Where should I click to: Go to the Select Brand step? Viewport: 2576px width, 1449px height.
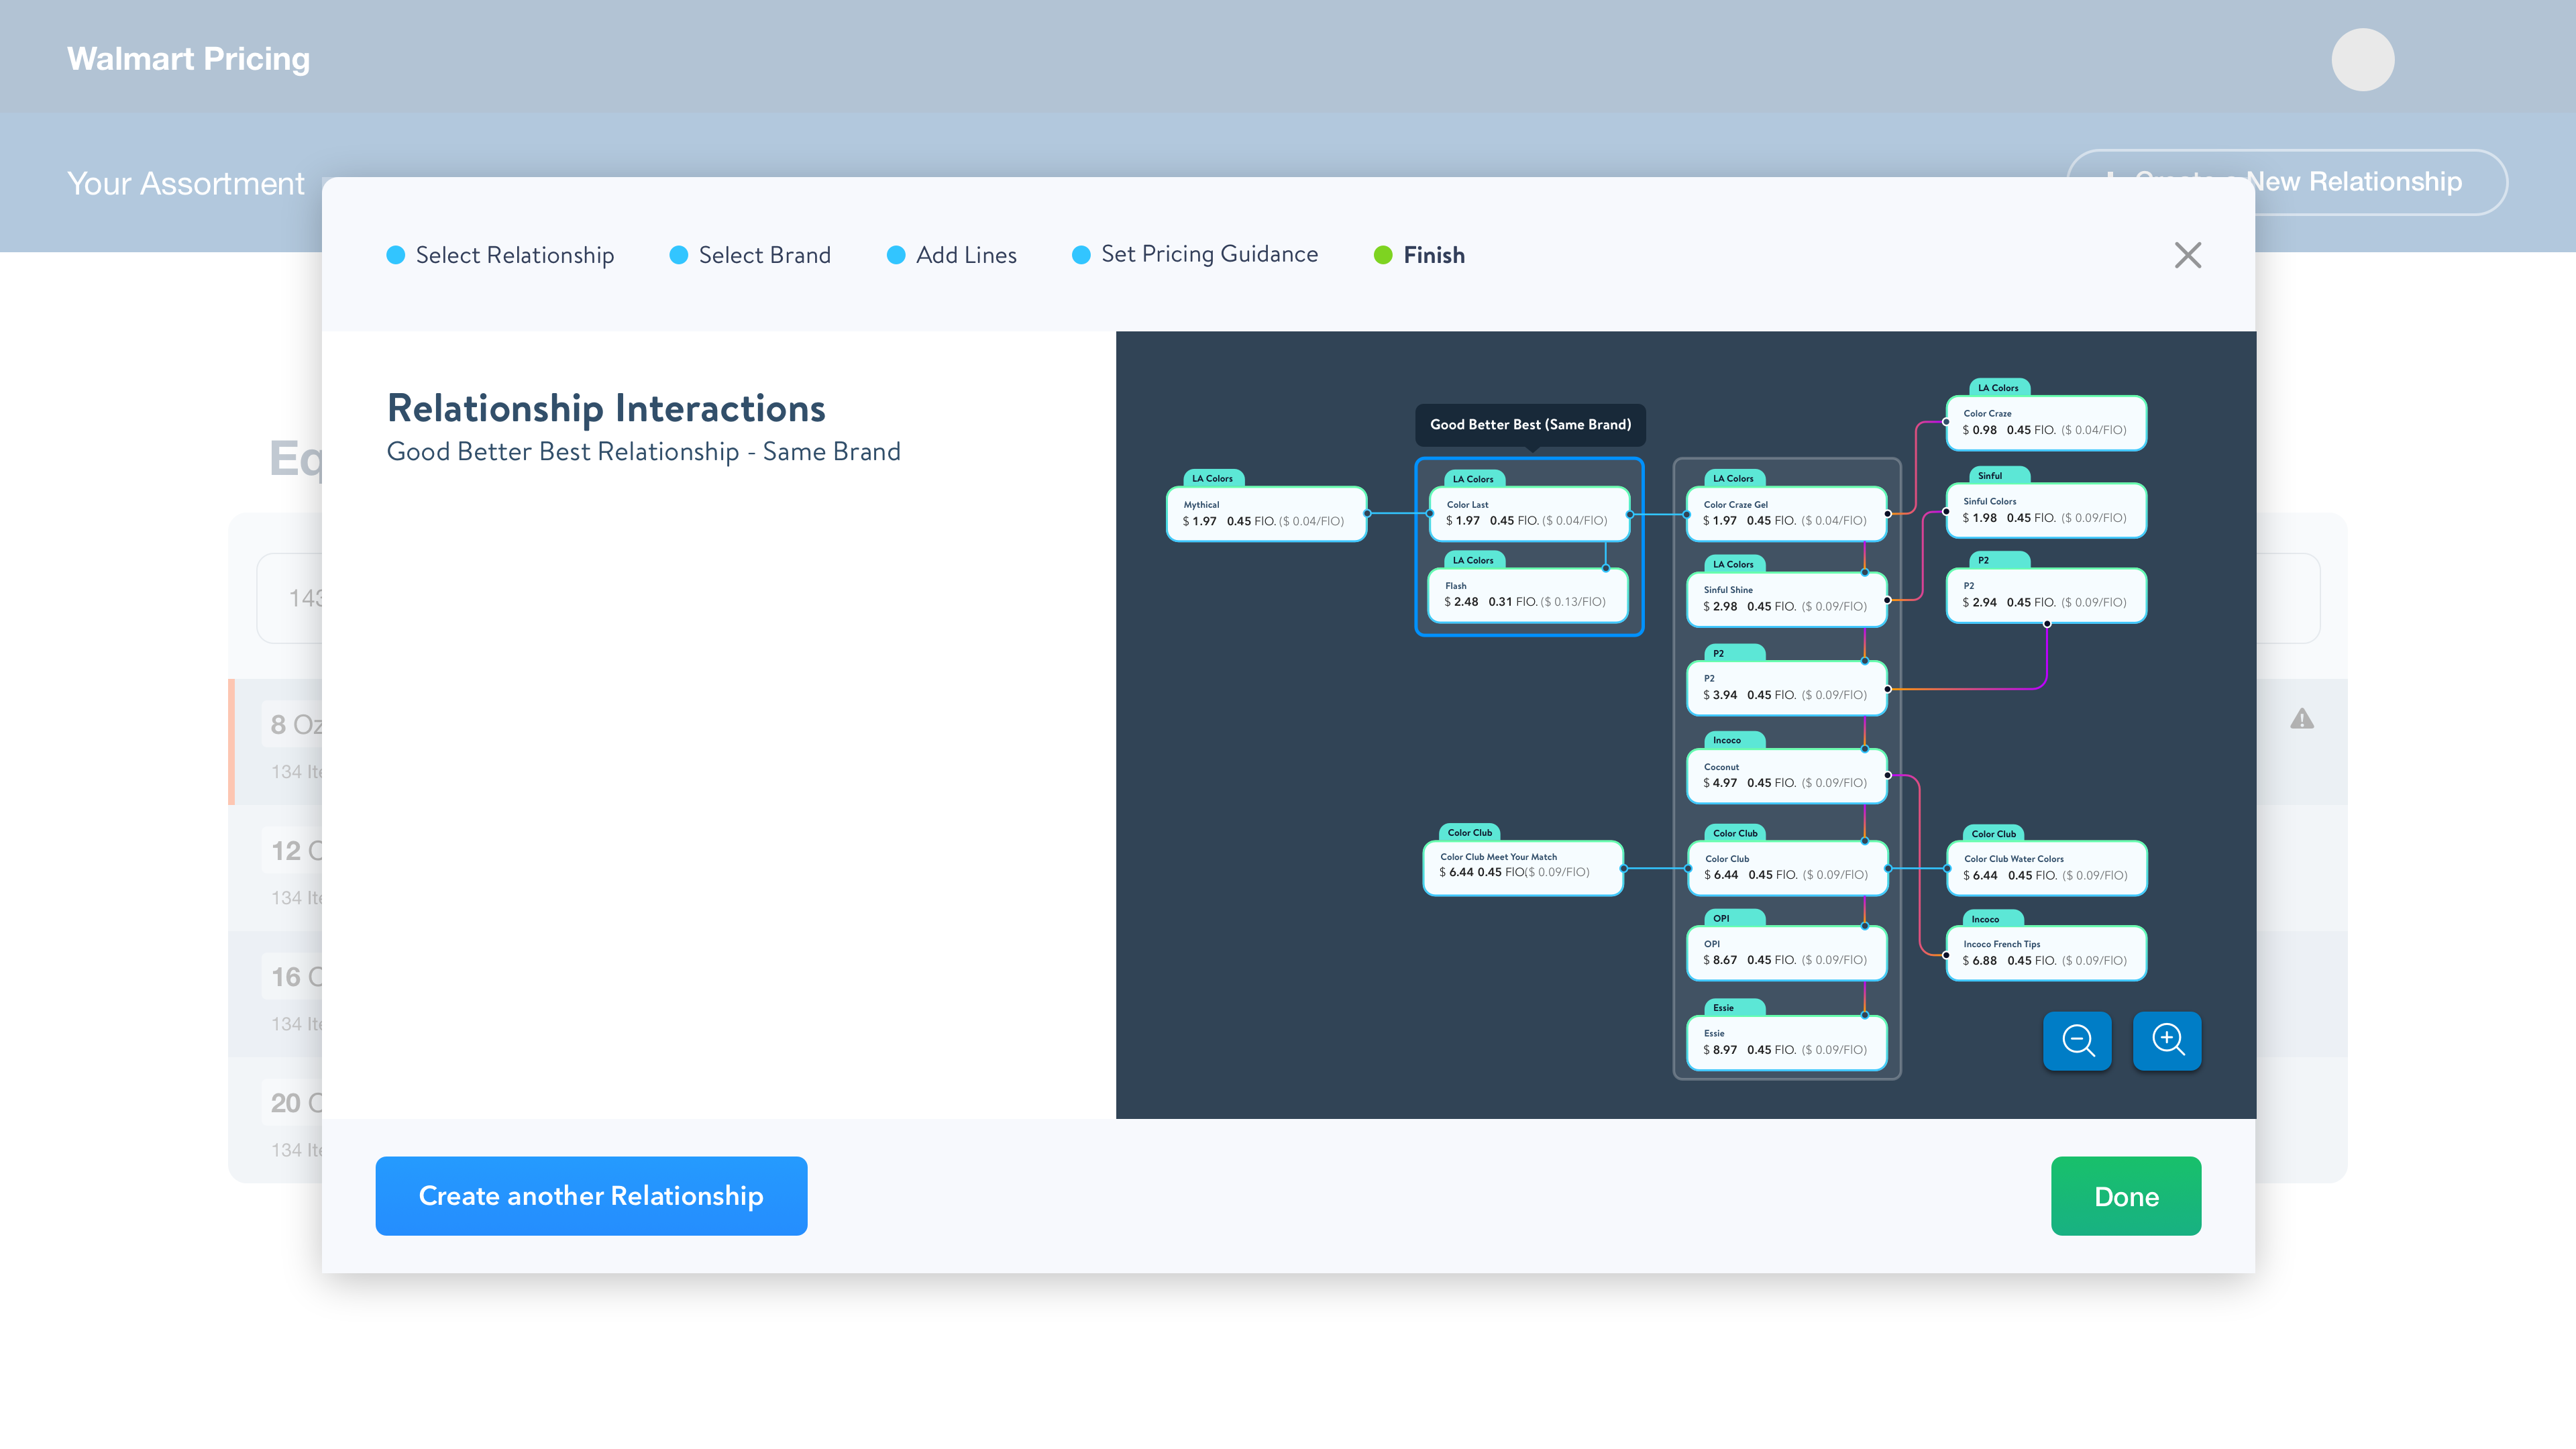tap(750, 255)
